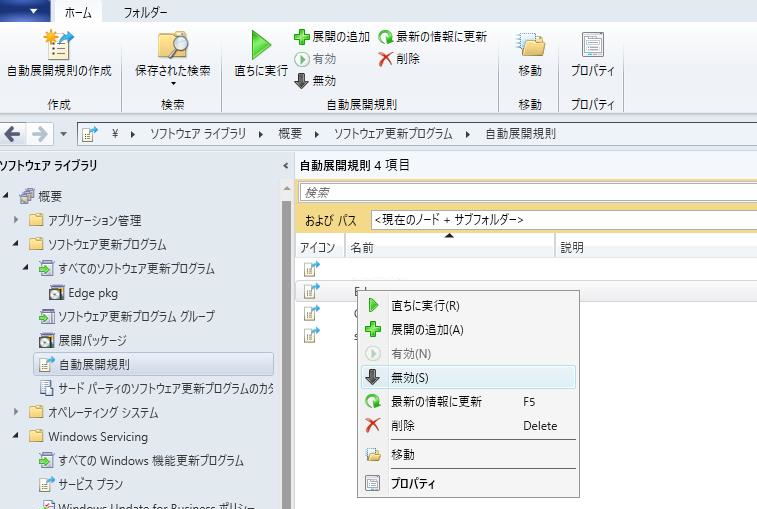
Task: Select プロパティ in the context menu
Action: point(413,483)
